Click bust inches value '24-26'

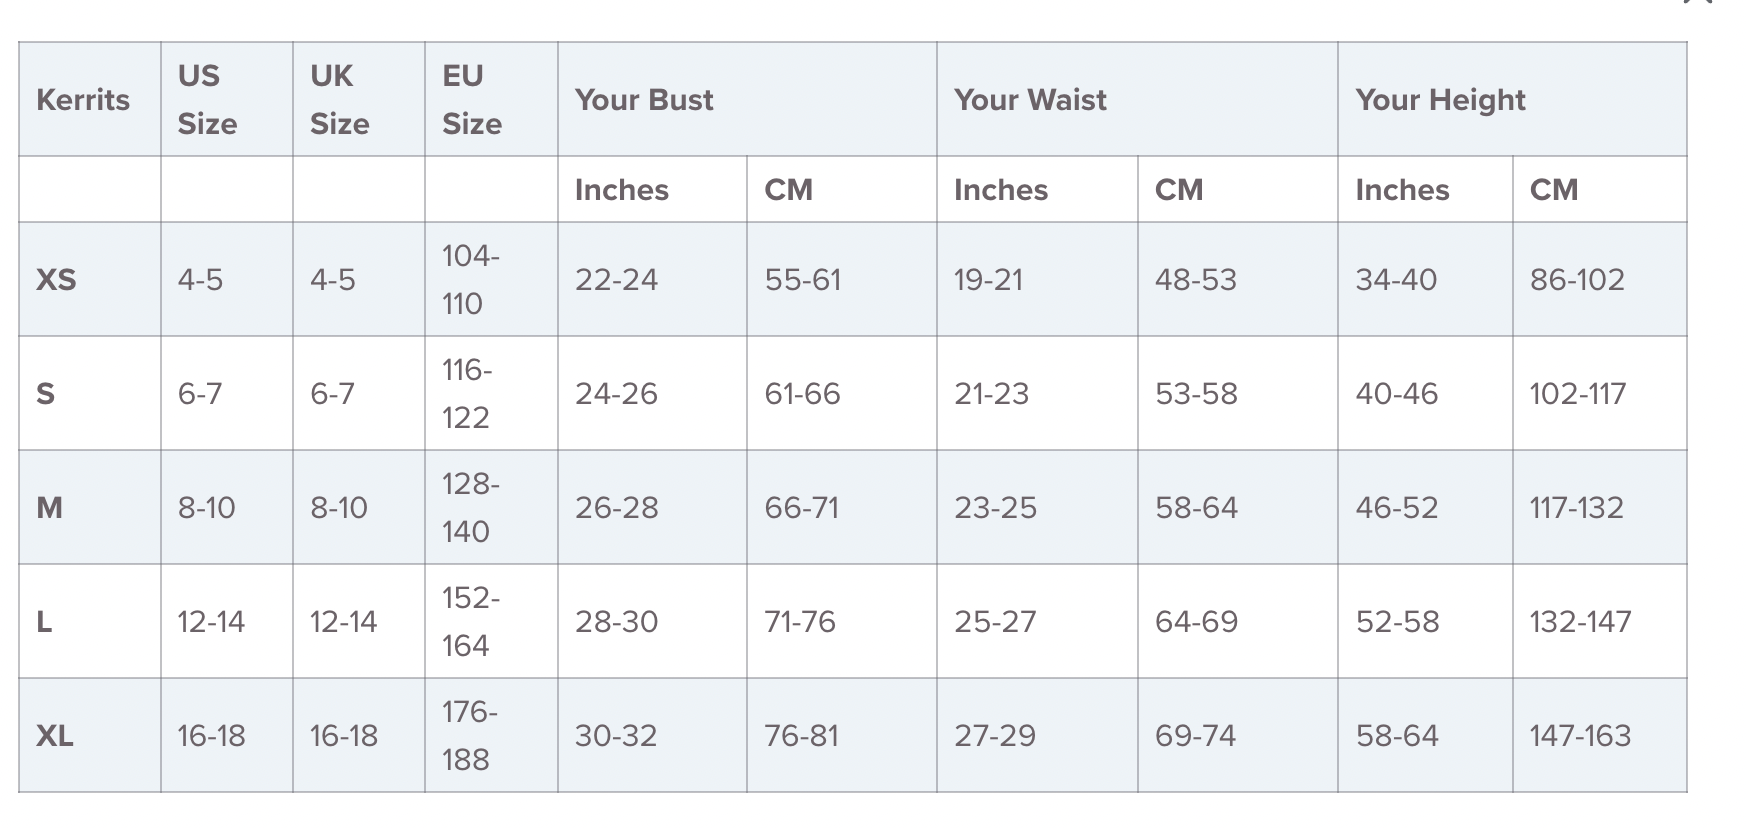(x=616, y=394)
